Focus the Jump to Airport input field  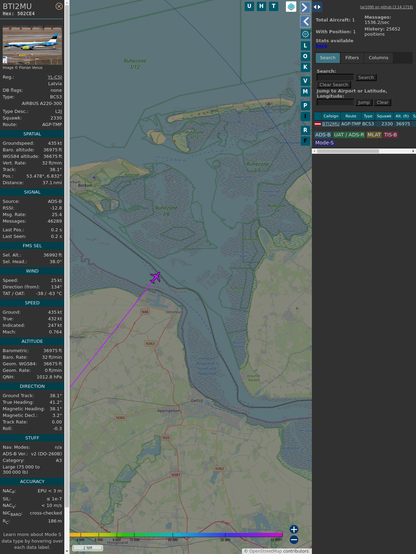pos(335,102)
